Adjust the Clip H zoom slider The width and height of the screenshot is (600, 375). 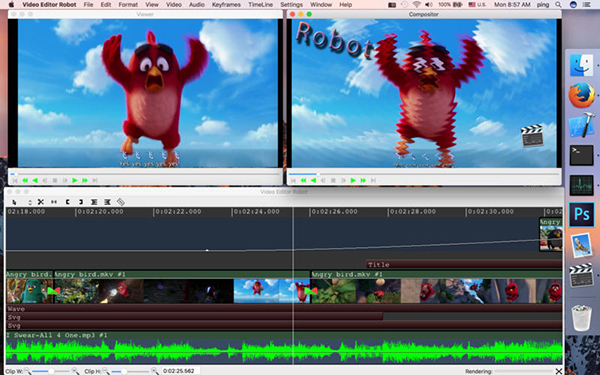pos(130,371)
